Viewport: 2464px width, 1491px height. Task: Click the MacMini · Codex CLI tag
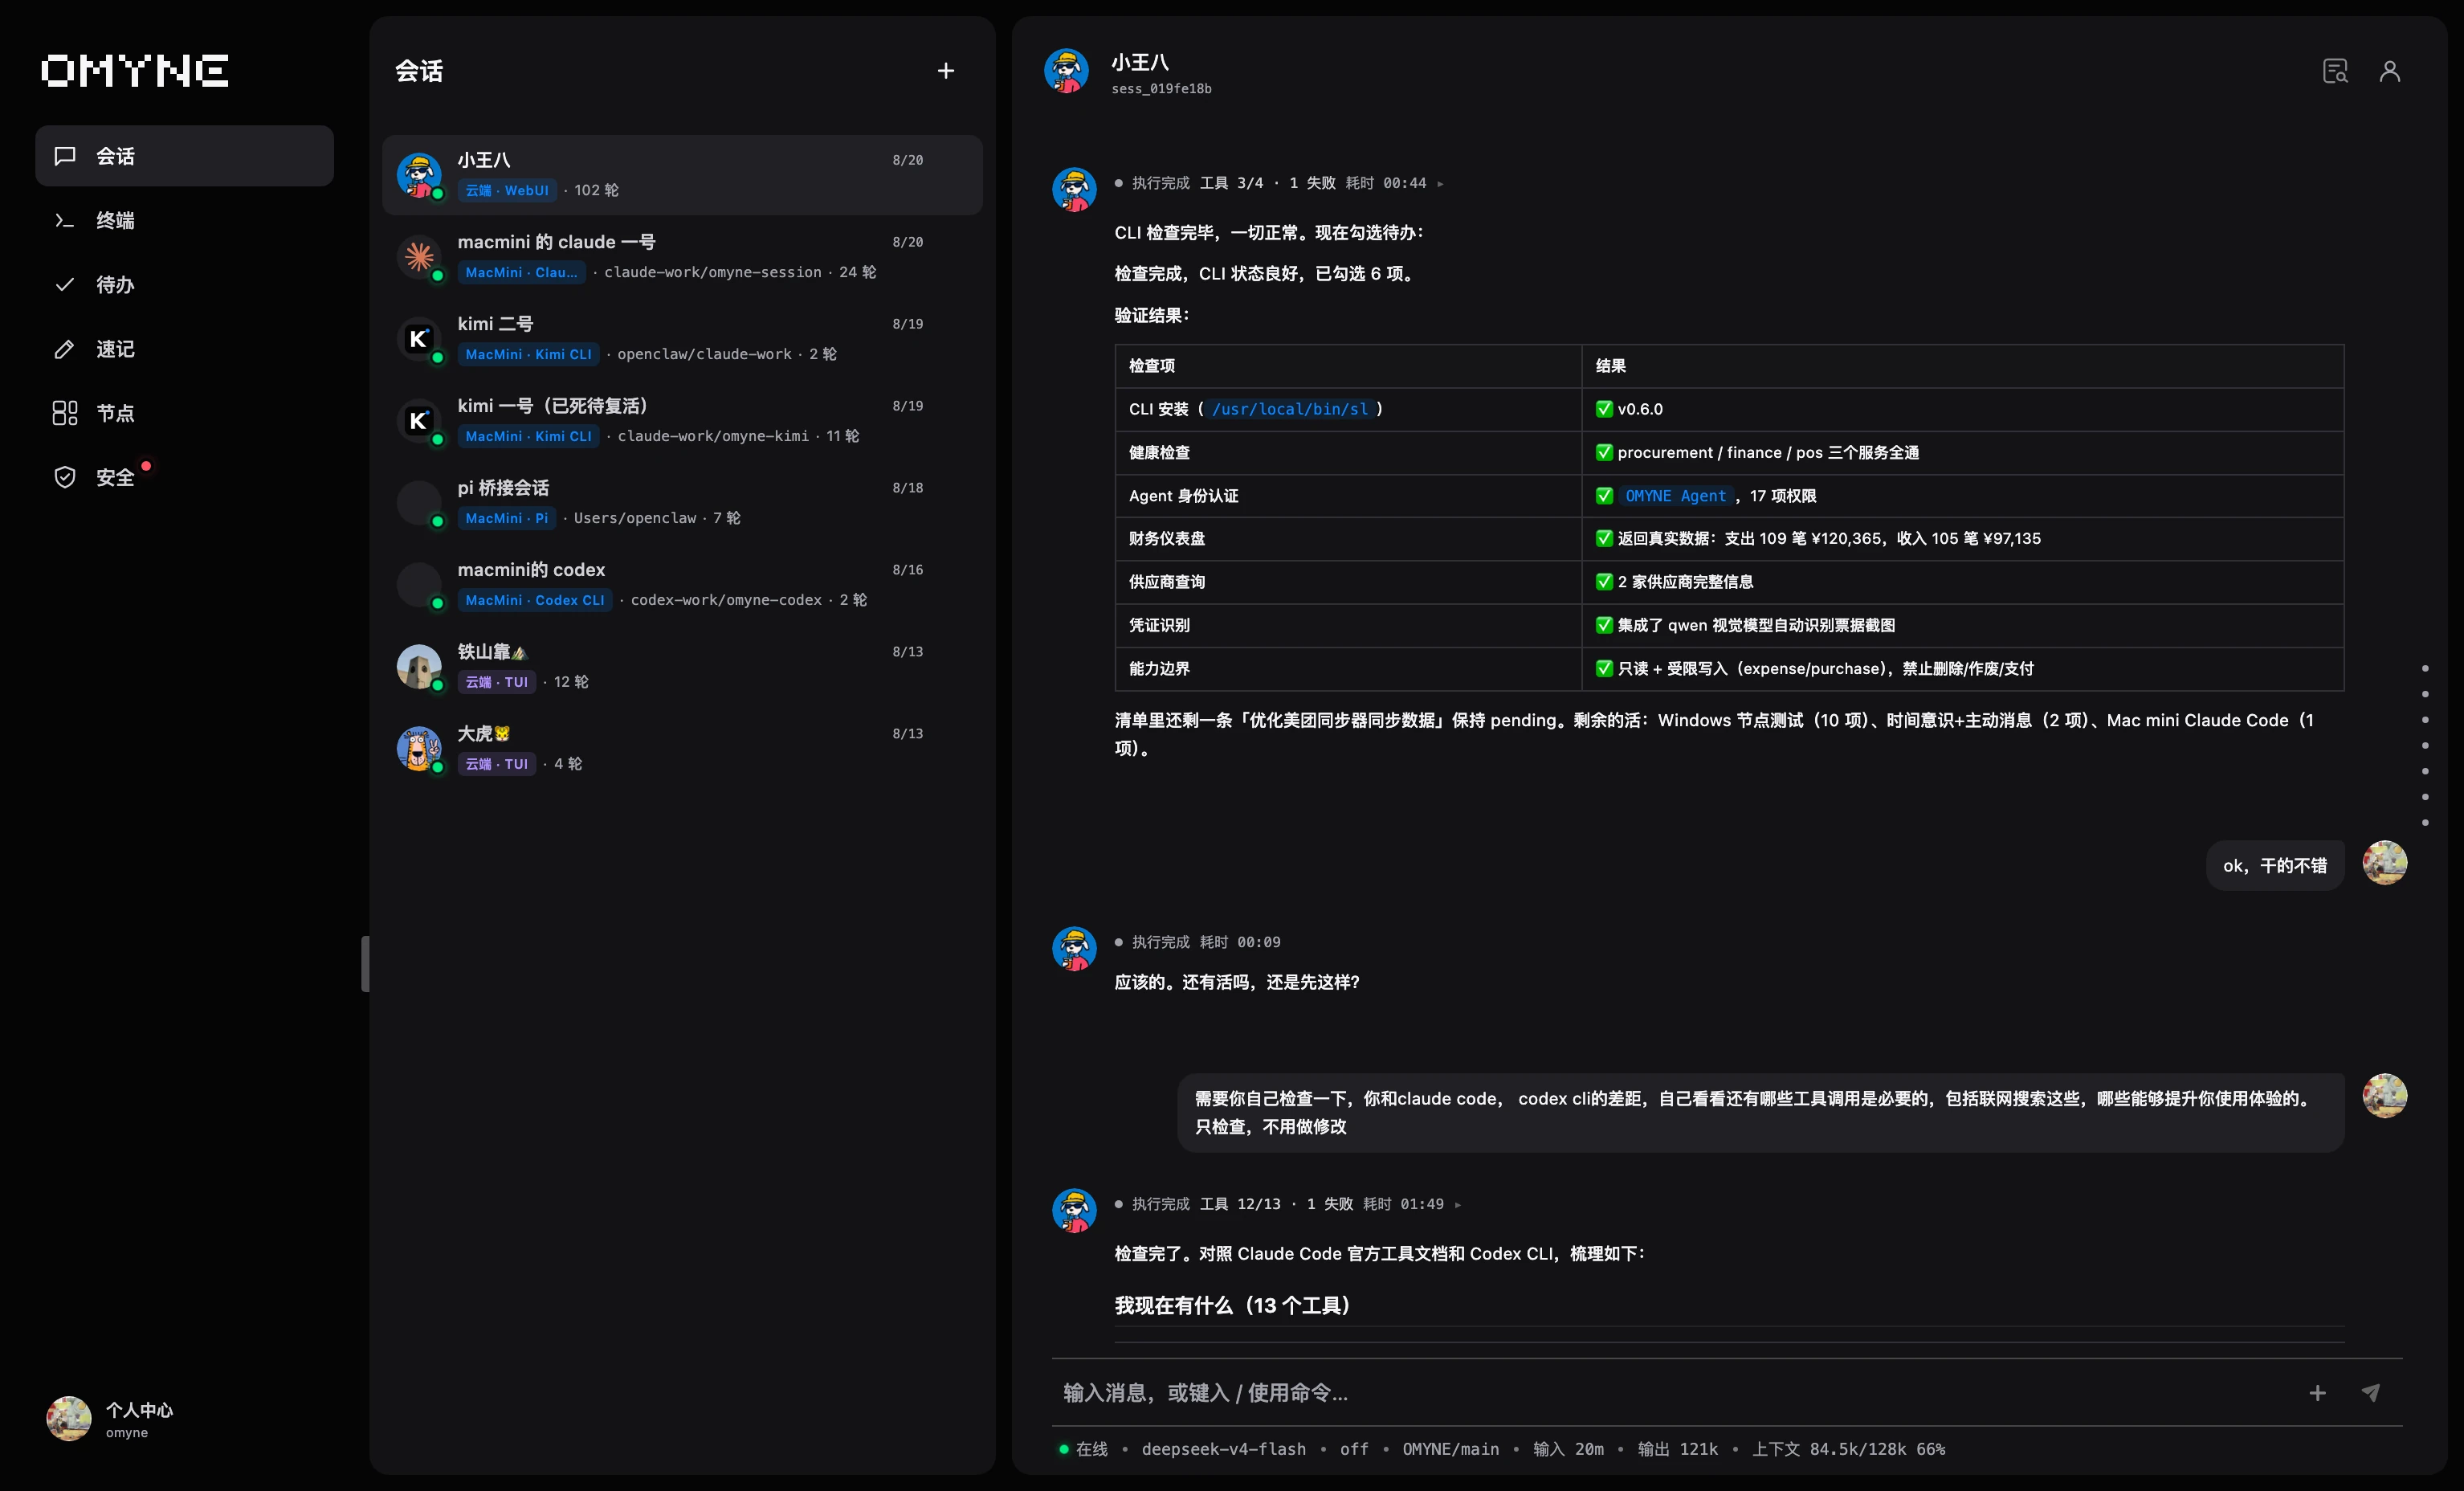coord(535,601)
